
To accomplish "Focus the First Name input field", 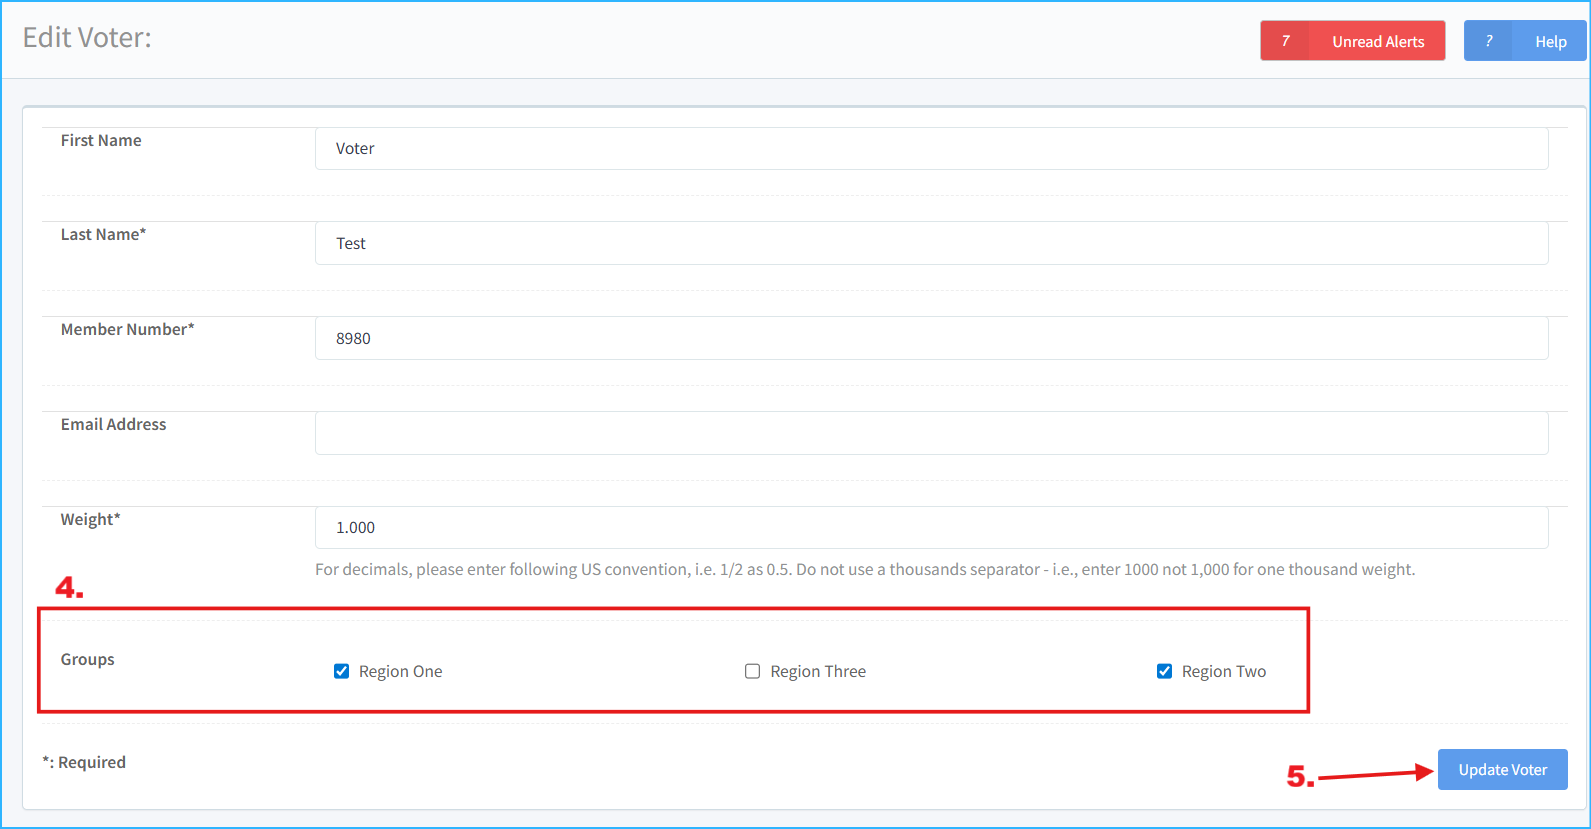I will 930,148.
